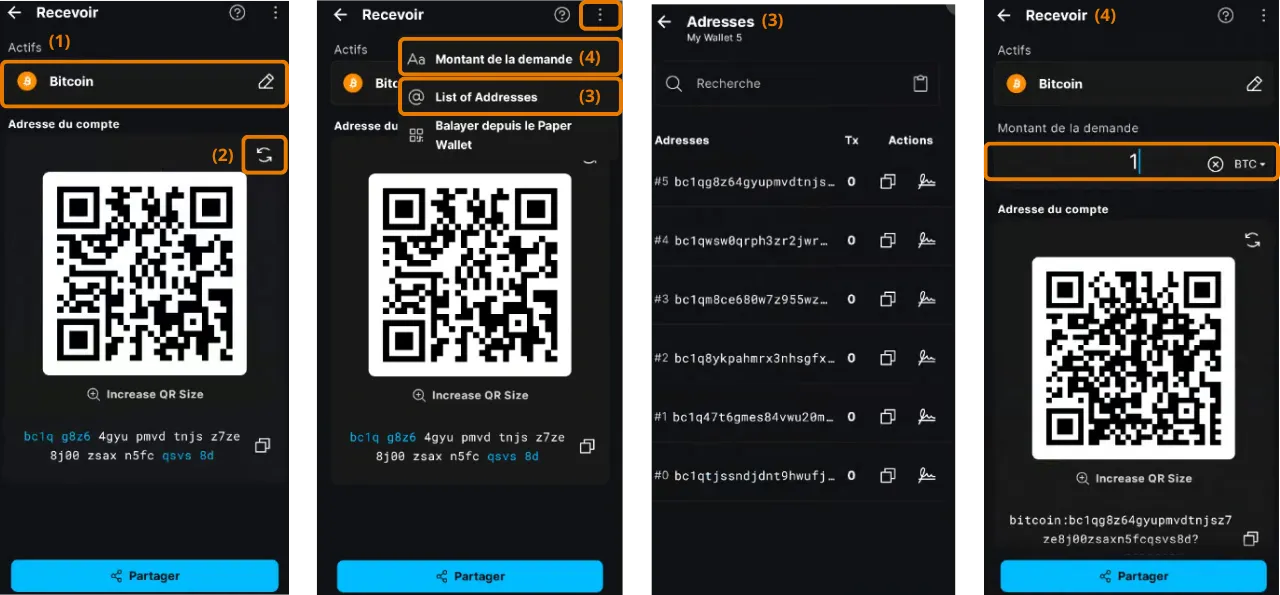Choose List of Addresses menu entry

[511, 97]
